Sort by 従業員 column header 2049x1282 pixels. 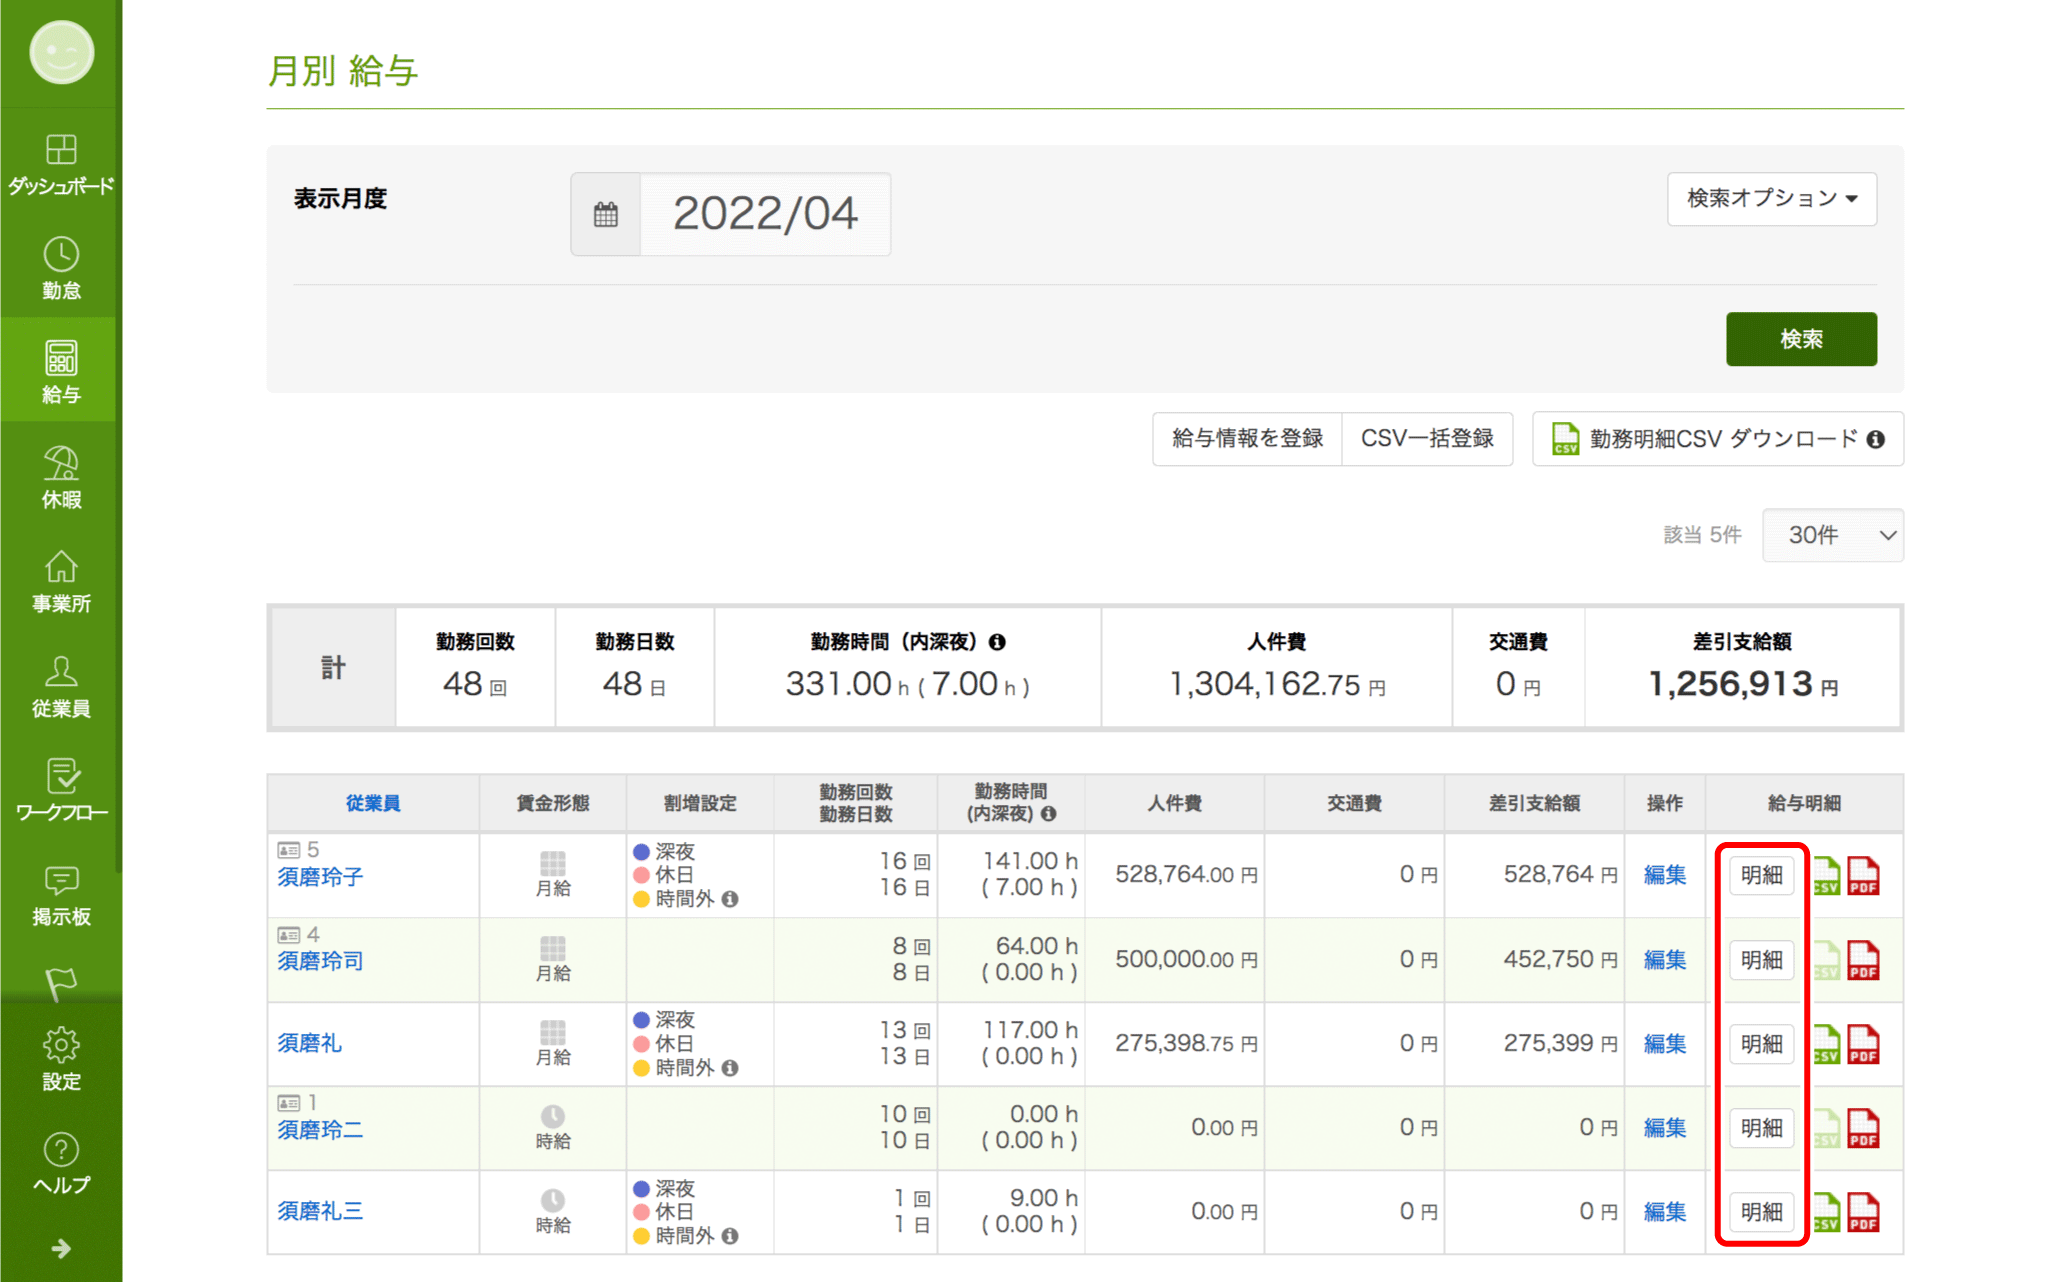tap(373, 803)
